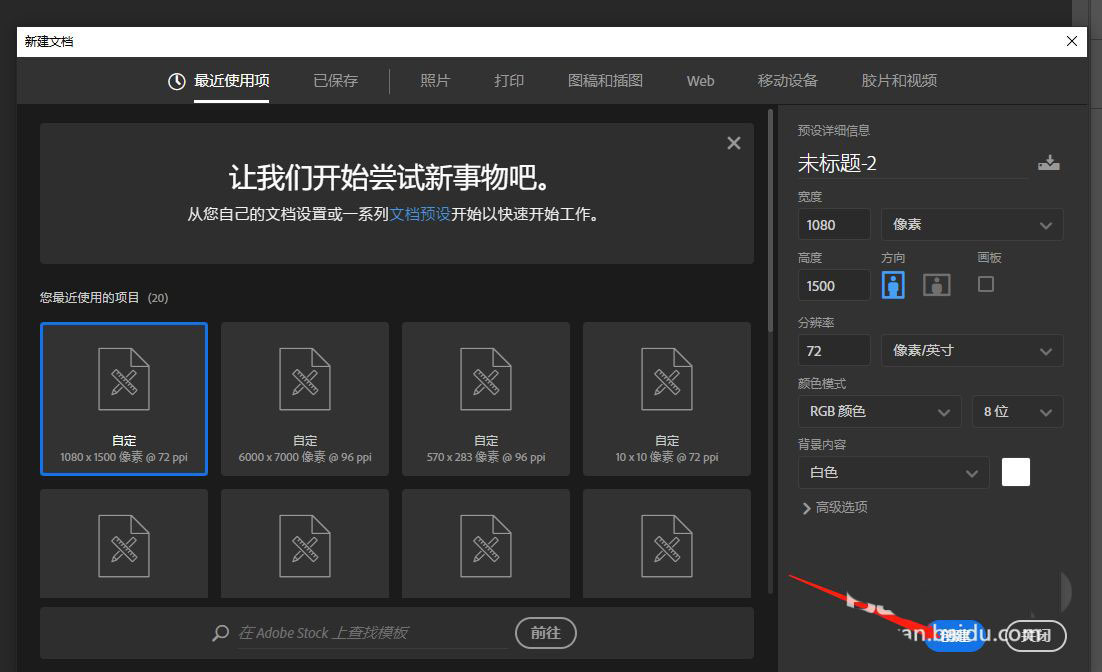Dismiss the 让我们开始尝试新事物吧 banner

coord(733,142)
